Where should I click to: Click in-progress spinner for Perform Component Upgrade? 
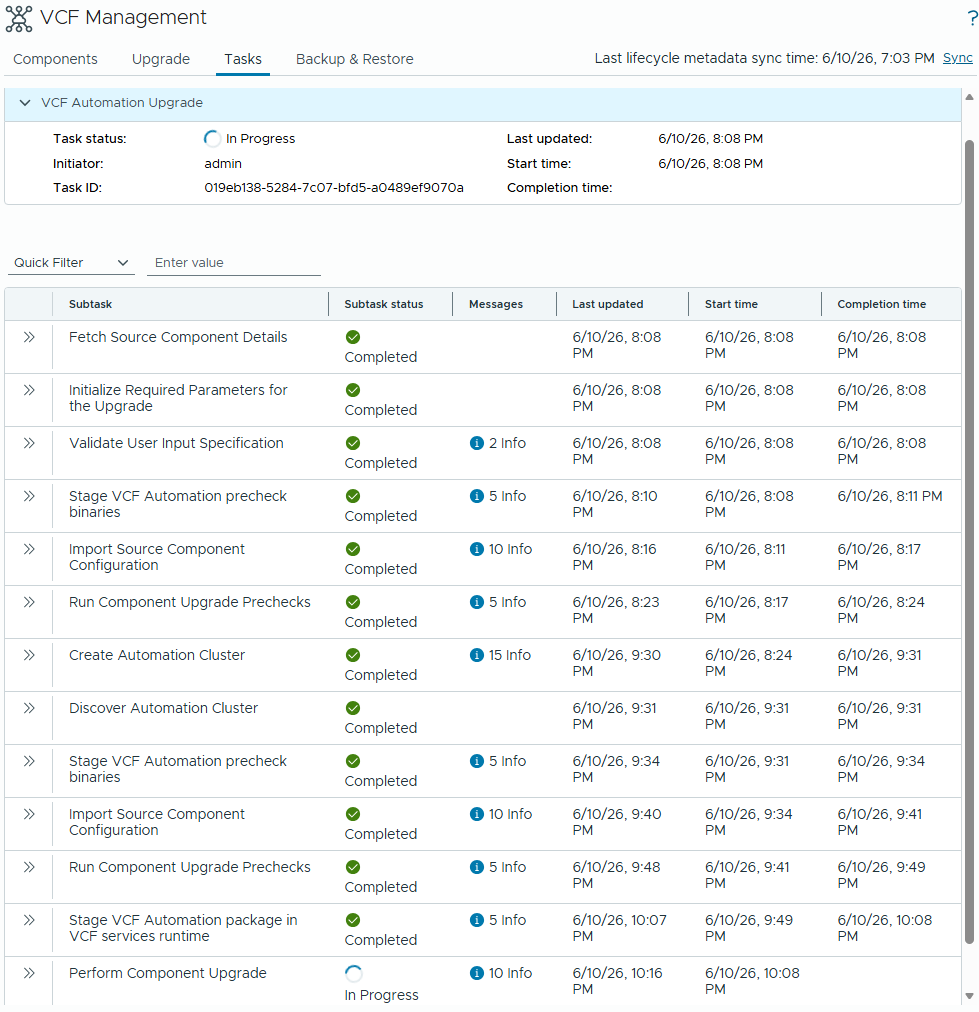click(354, 973)
